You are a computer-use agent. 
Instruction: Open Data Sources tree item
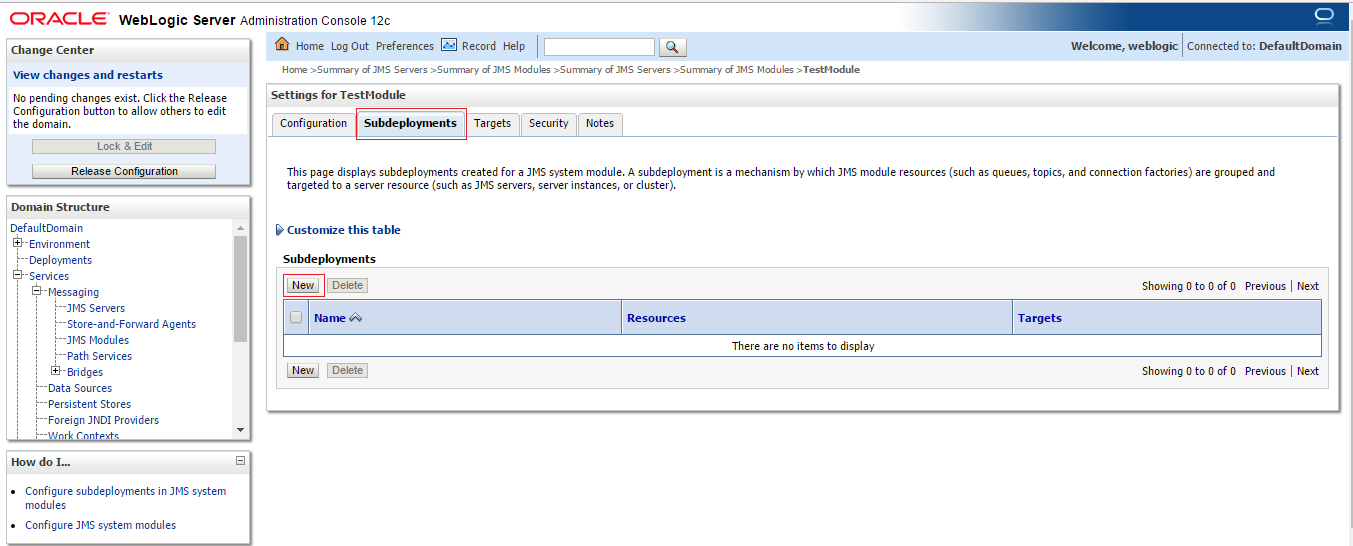pyautogui.click(x=80, y=388)
